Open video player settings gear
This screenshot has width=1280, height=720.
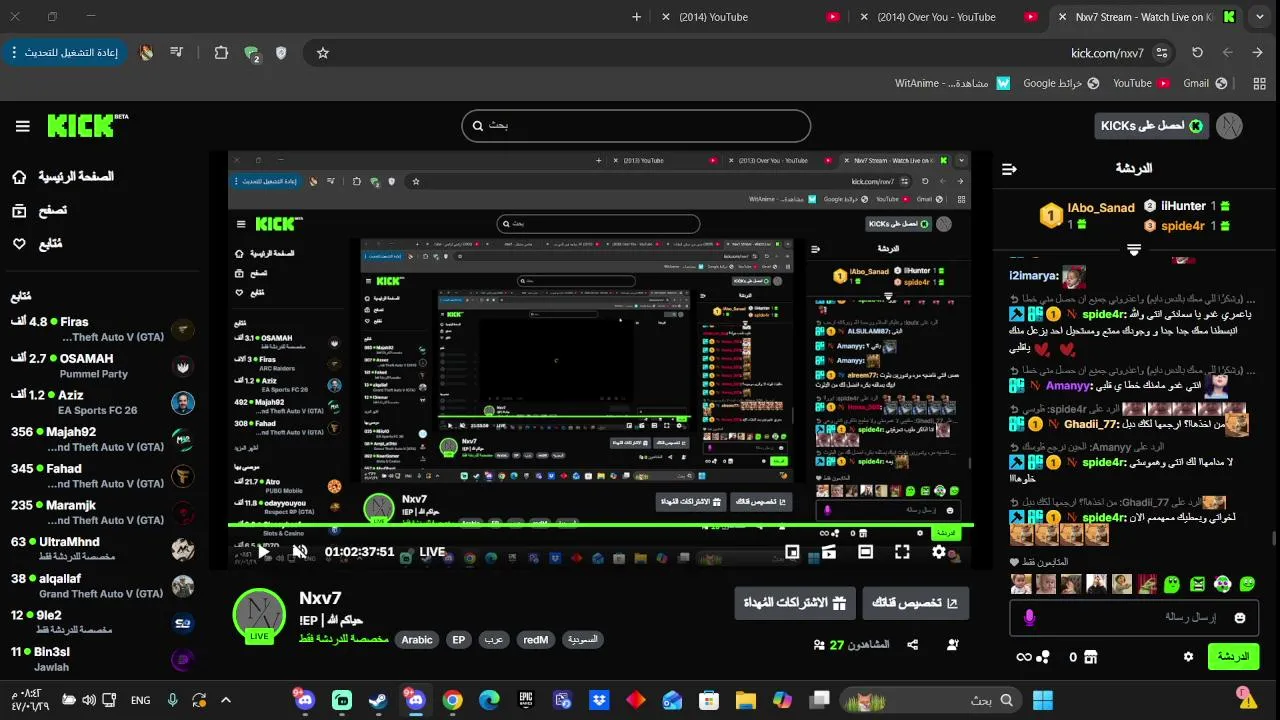pyautogui.click(x=939, y=552)
